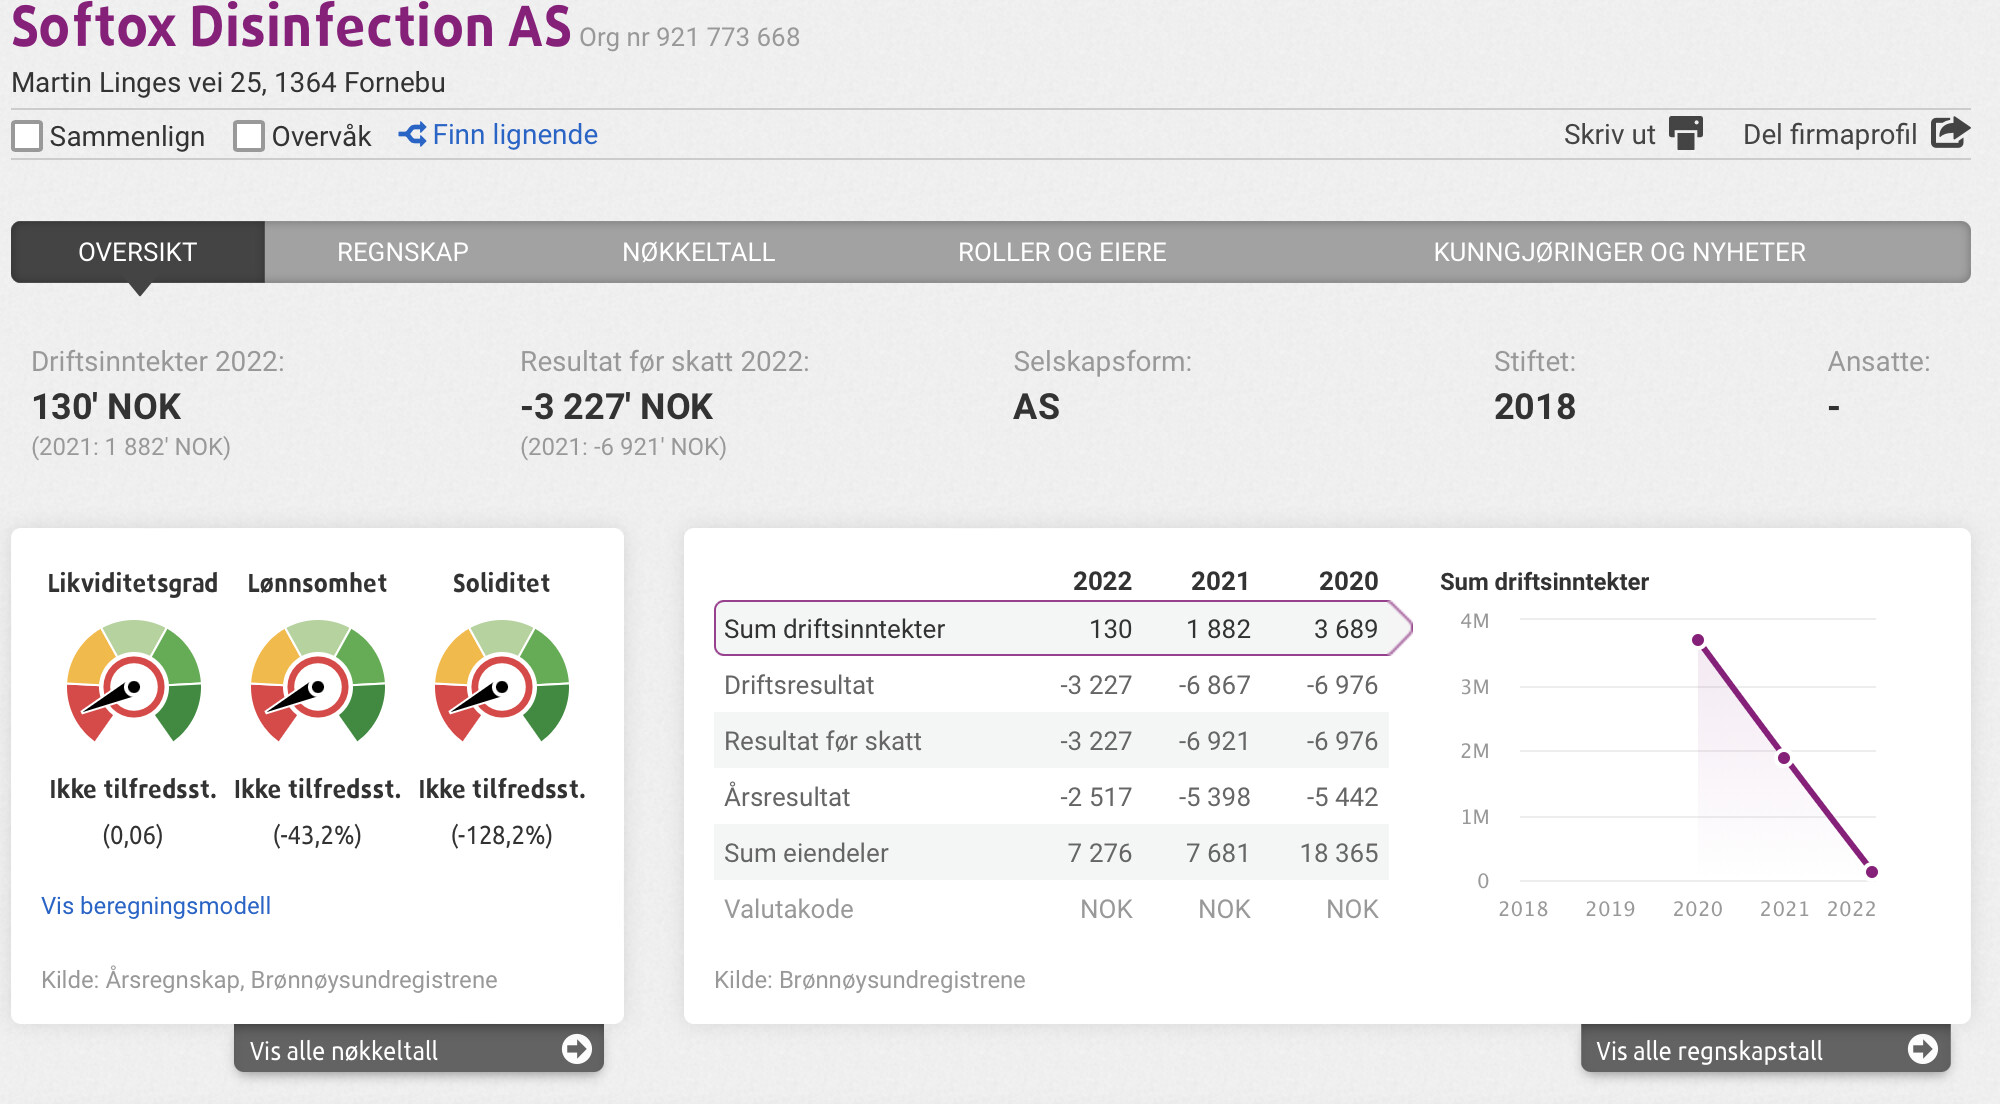Click the 2020 data point on chart
This screenshot has height=1104, width=2000.
tap(1698, 640)
